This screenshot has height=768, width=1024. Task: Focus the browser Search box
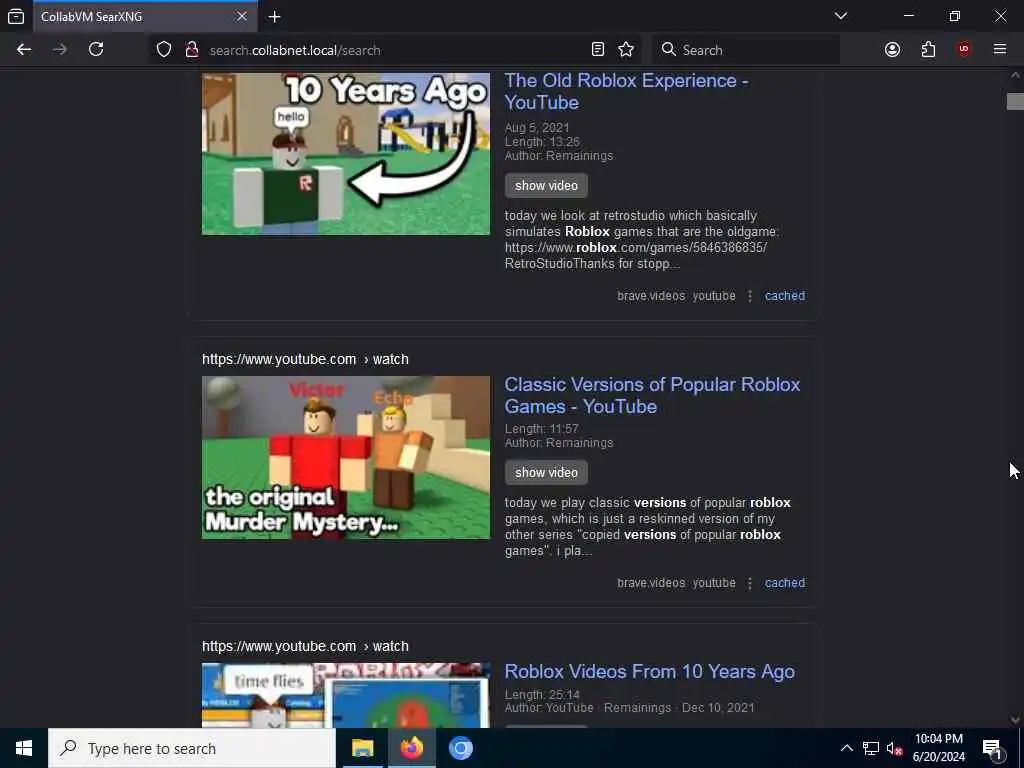coord(746,50)
